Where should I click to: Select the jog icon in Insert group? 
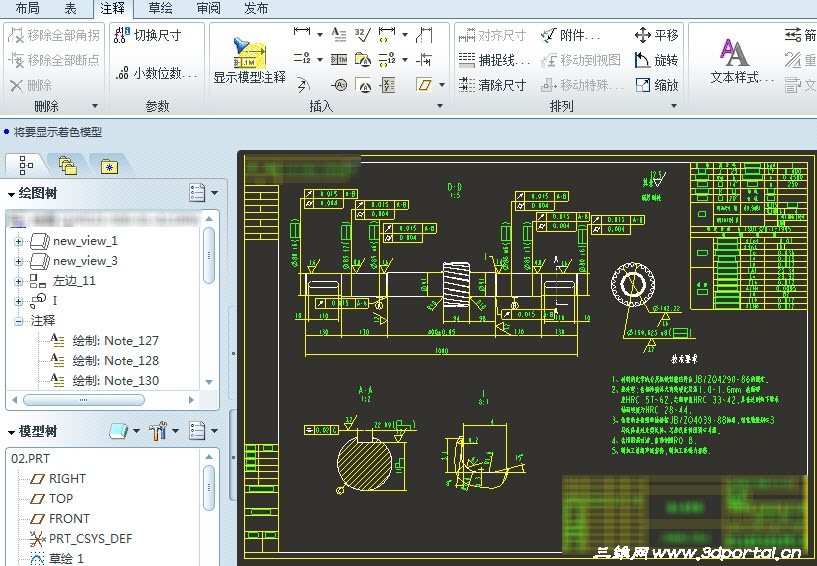coord(425,35)
